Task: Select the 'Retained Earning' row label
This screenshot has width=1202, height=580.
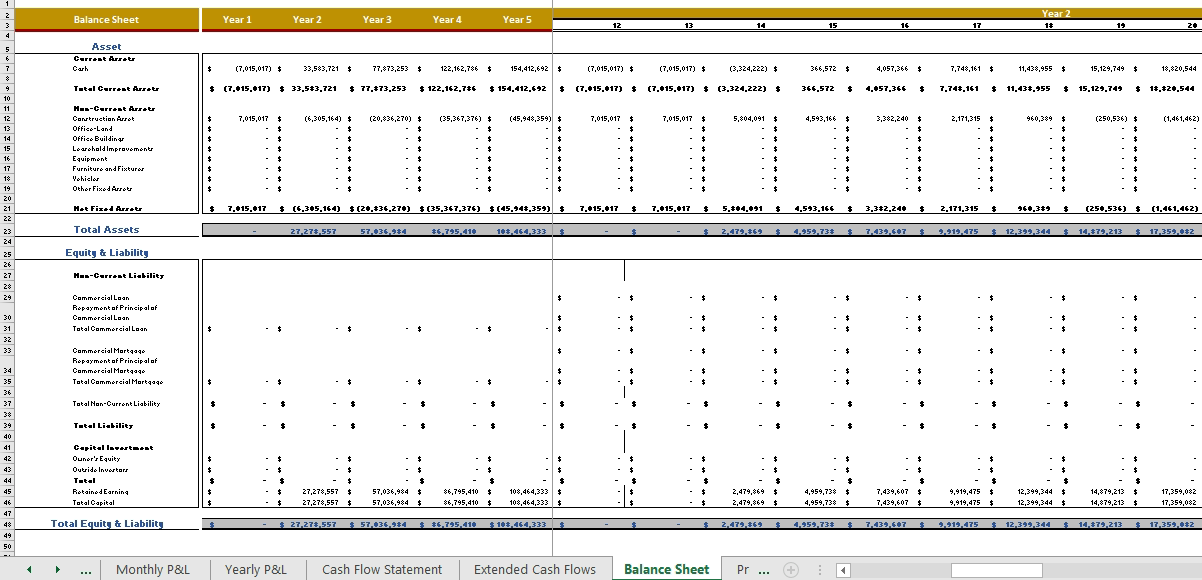Action: pos(100,492)
